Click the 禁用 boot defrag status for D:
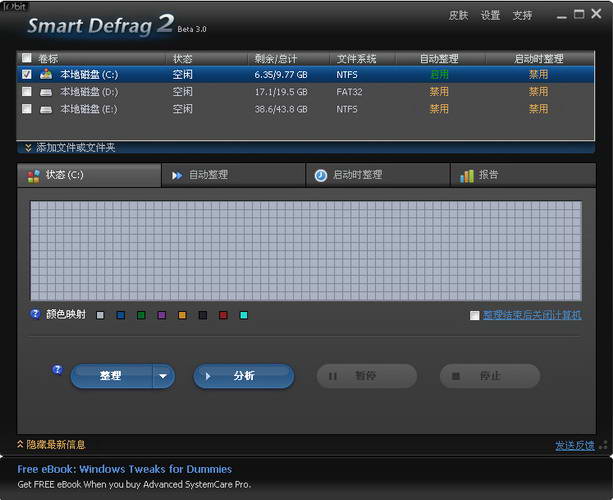 coord(538,92)
